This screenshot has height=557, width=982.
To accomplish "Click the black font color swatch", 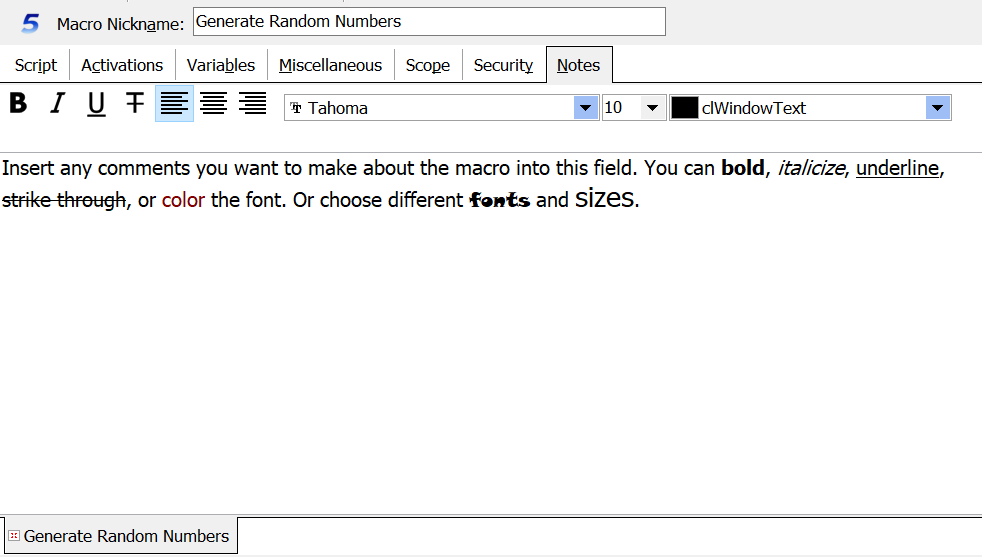I will click(x=684, y=108).
